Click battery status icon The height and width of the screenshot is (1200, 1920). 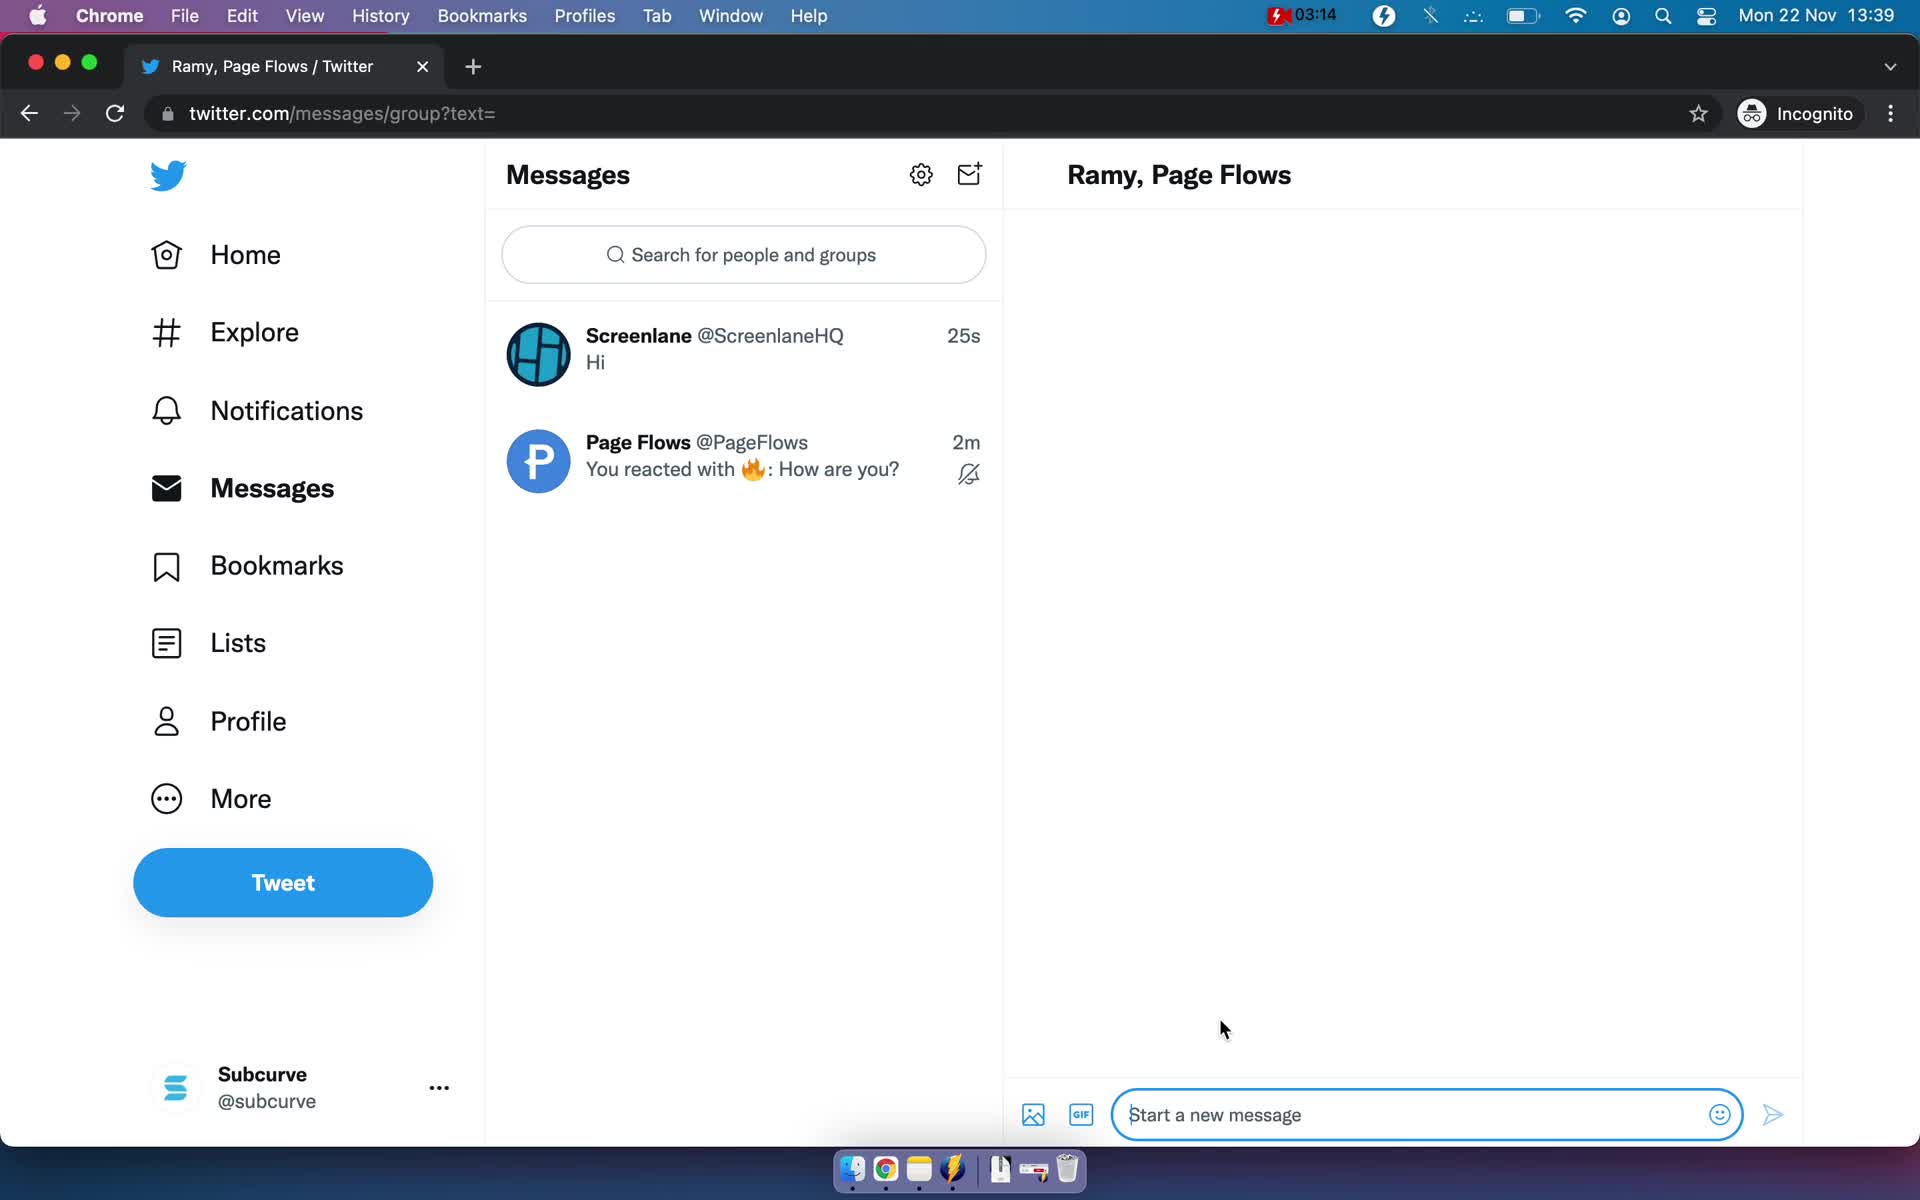pos(1523,16)
